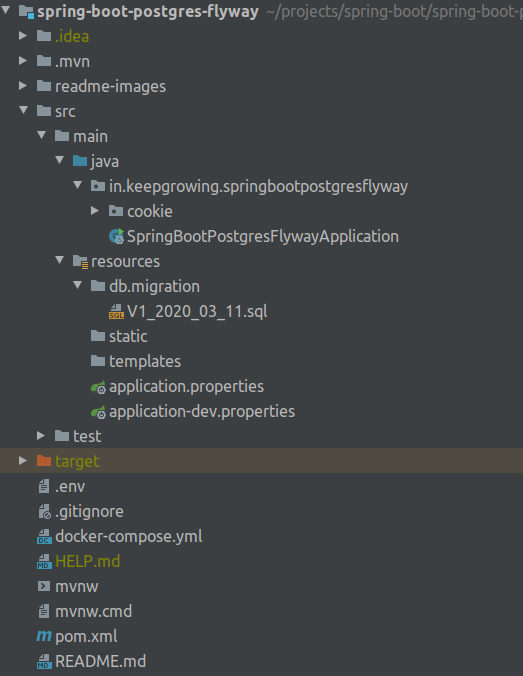523x676 pixels.
Task: Select application.properties file name
Action: [x=187, y=387]
